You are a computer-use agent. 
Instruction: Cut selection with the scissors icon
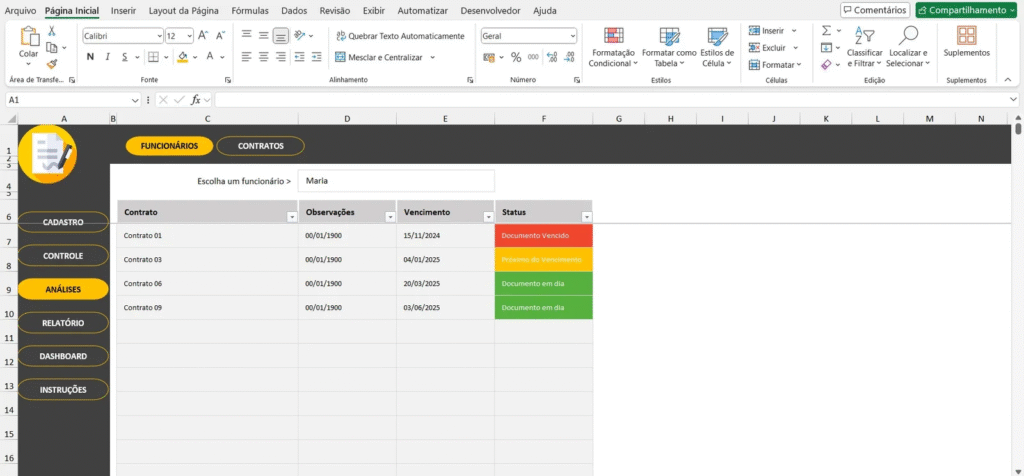click(51, 34)
